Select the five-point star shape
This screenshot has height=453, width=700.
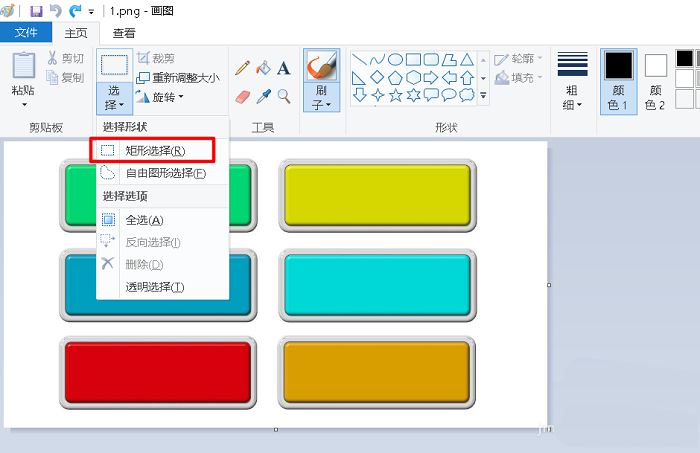(x=395, y=95)
